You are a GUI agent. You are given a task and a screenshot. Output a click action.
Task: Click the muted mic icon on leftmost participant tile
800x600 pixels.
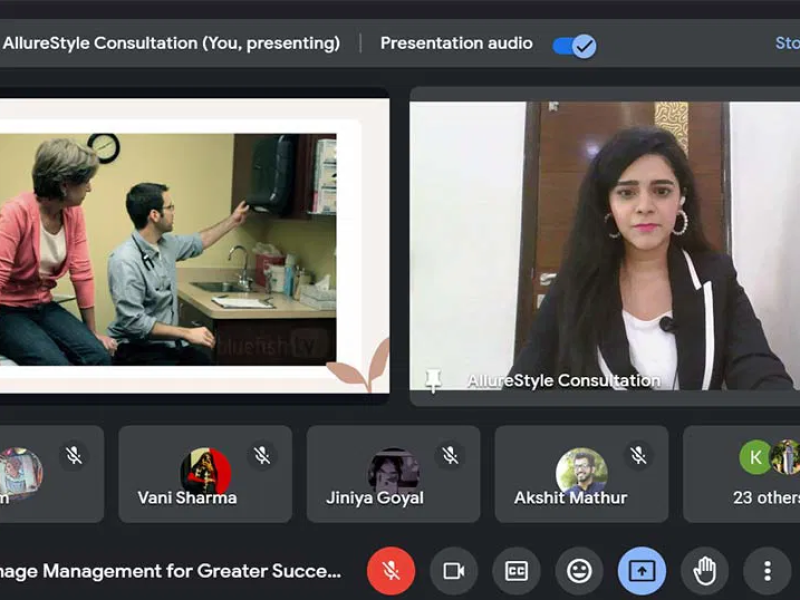[x=74, y=455]
